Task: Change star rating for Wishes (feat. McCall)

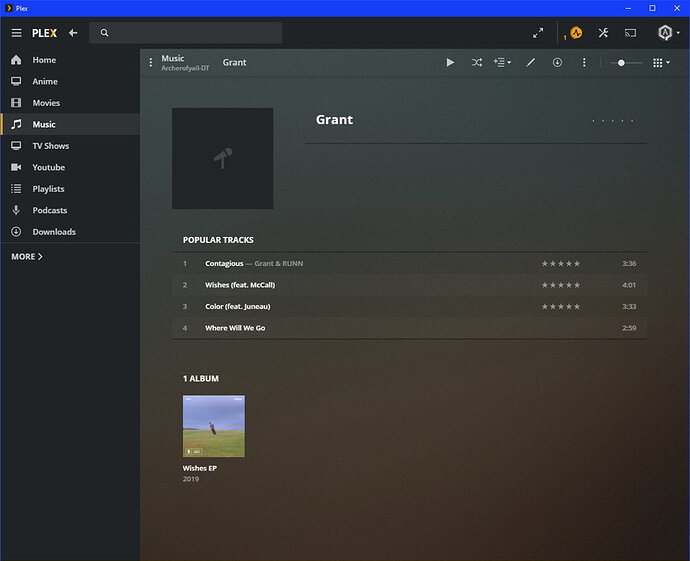Action: (561, 285)
